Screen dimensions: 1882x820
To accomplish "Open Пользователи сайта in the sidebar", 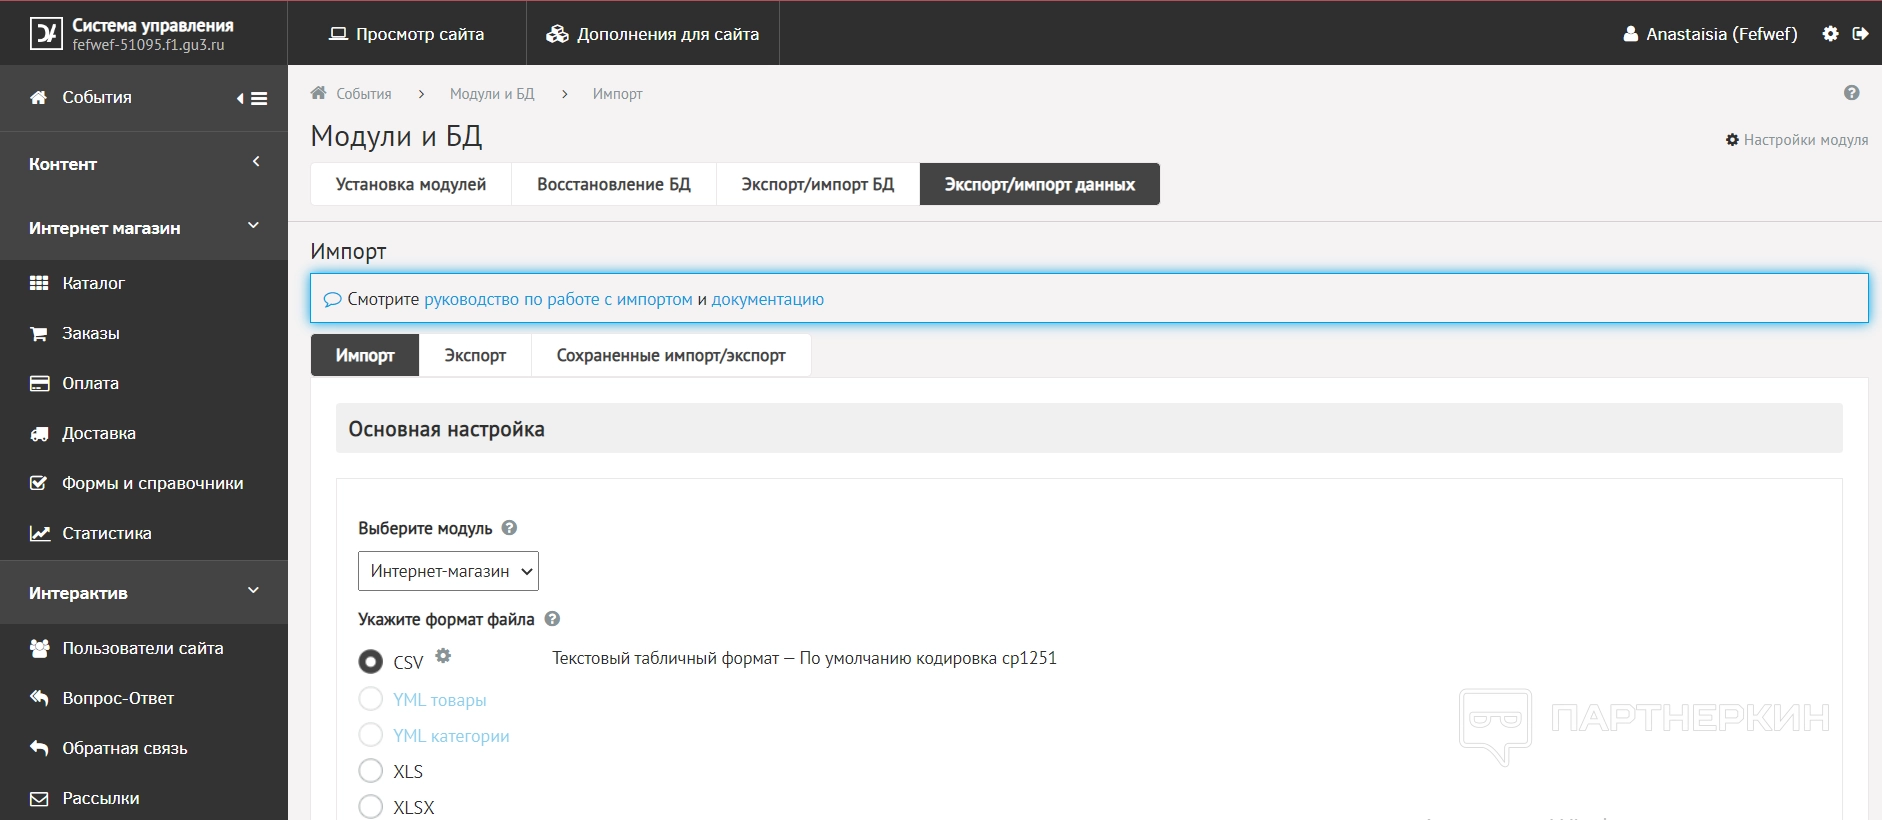I will [x=144, y=648].
